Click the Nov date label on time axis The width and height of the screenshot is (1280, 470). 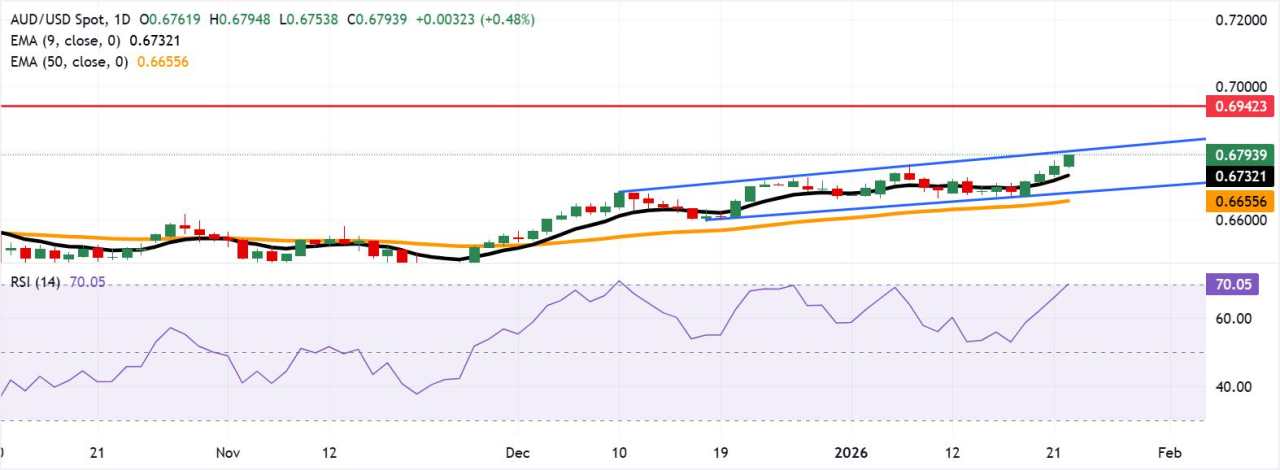[230, 451]
